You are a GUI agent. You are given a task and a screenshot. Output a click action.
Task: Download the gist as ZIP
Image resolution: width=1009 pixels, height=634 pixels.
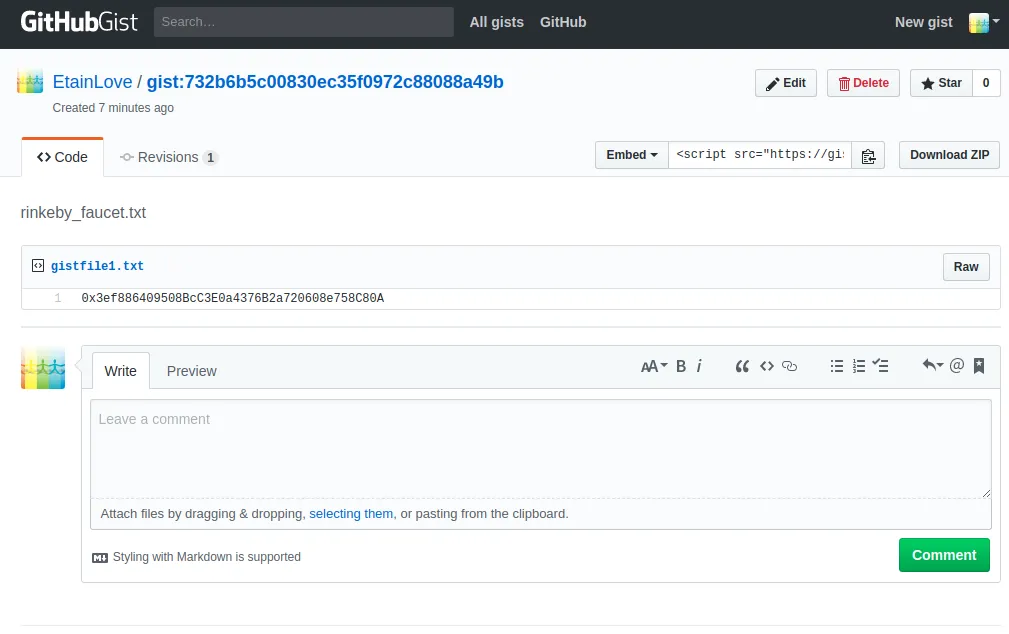tap(949, 155)
